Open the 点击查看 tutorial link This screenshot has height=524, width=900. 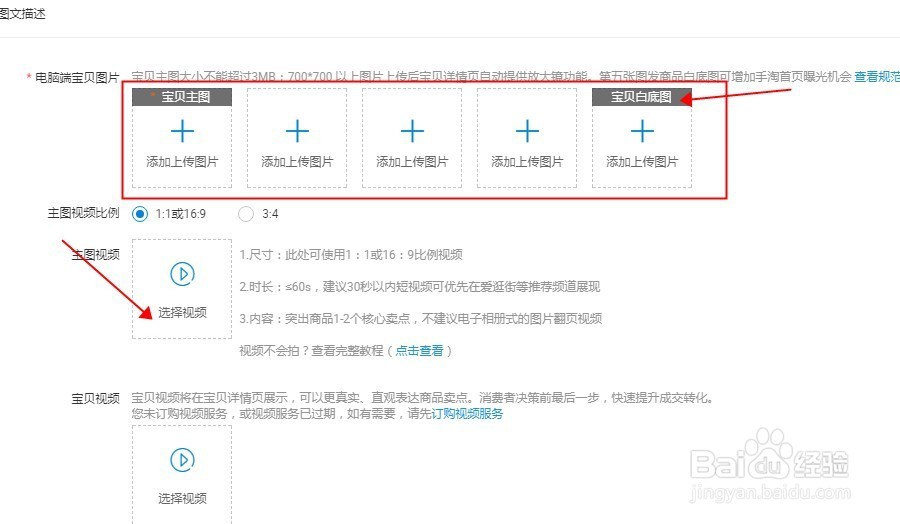(420, 350)
